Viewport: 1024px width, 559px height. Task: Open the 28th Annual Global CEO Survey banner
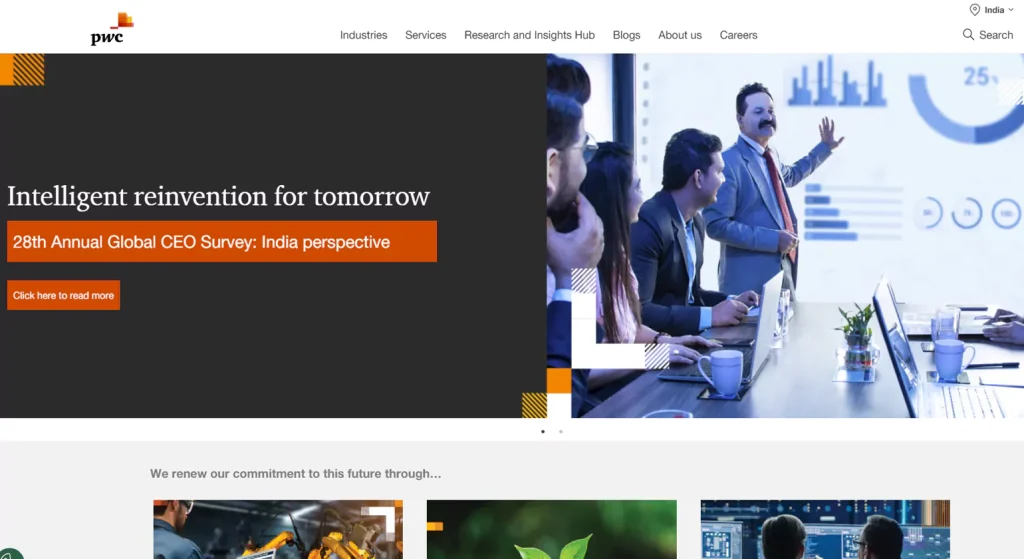pyautogui.click(x=221, y=242)
